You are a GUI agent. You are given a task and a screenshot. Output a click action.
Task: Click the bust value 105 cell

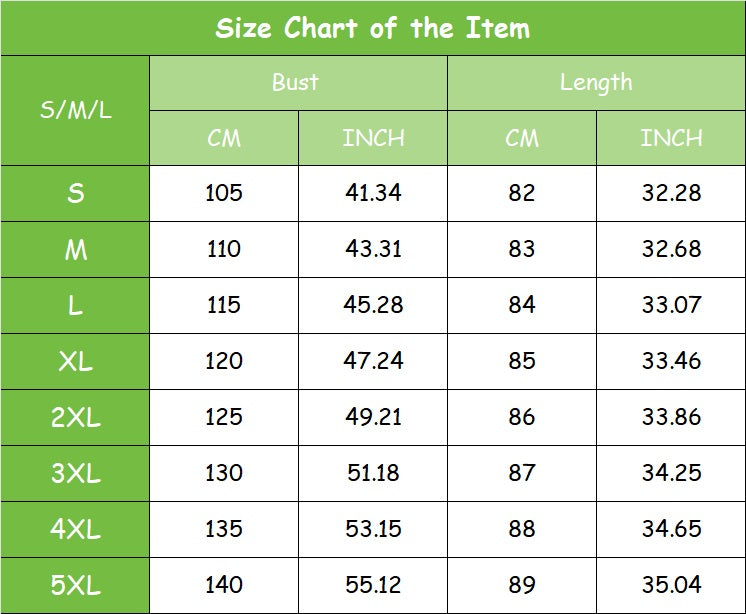(x=223, y=193)
